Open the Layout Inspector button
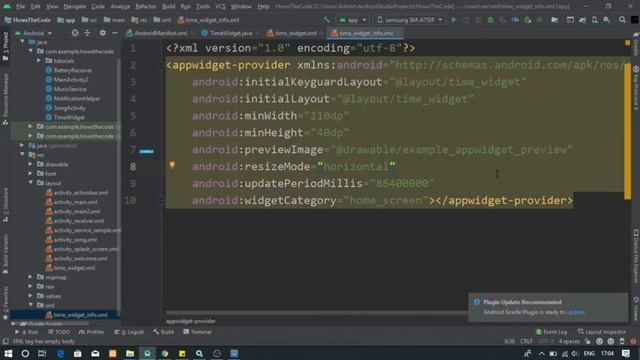This screenshot has height=360, width=640. click(x=602, y=332)
